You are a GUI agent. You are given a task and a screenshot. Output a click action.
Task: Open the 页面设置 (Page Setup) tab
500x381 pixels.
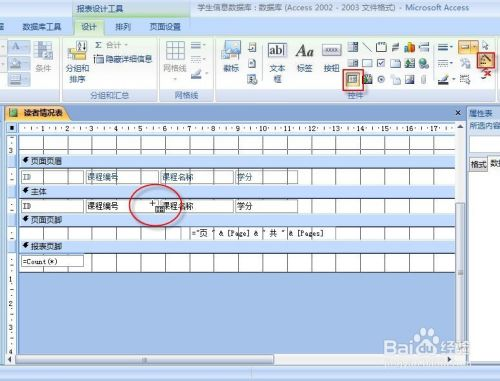click(165, 27)
